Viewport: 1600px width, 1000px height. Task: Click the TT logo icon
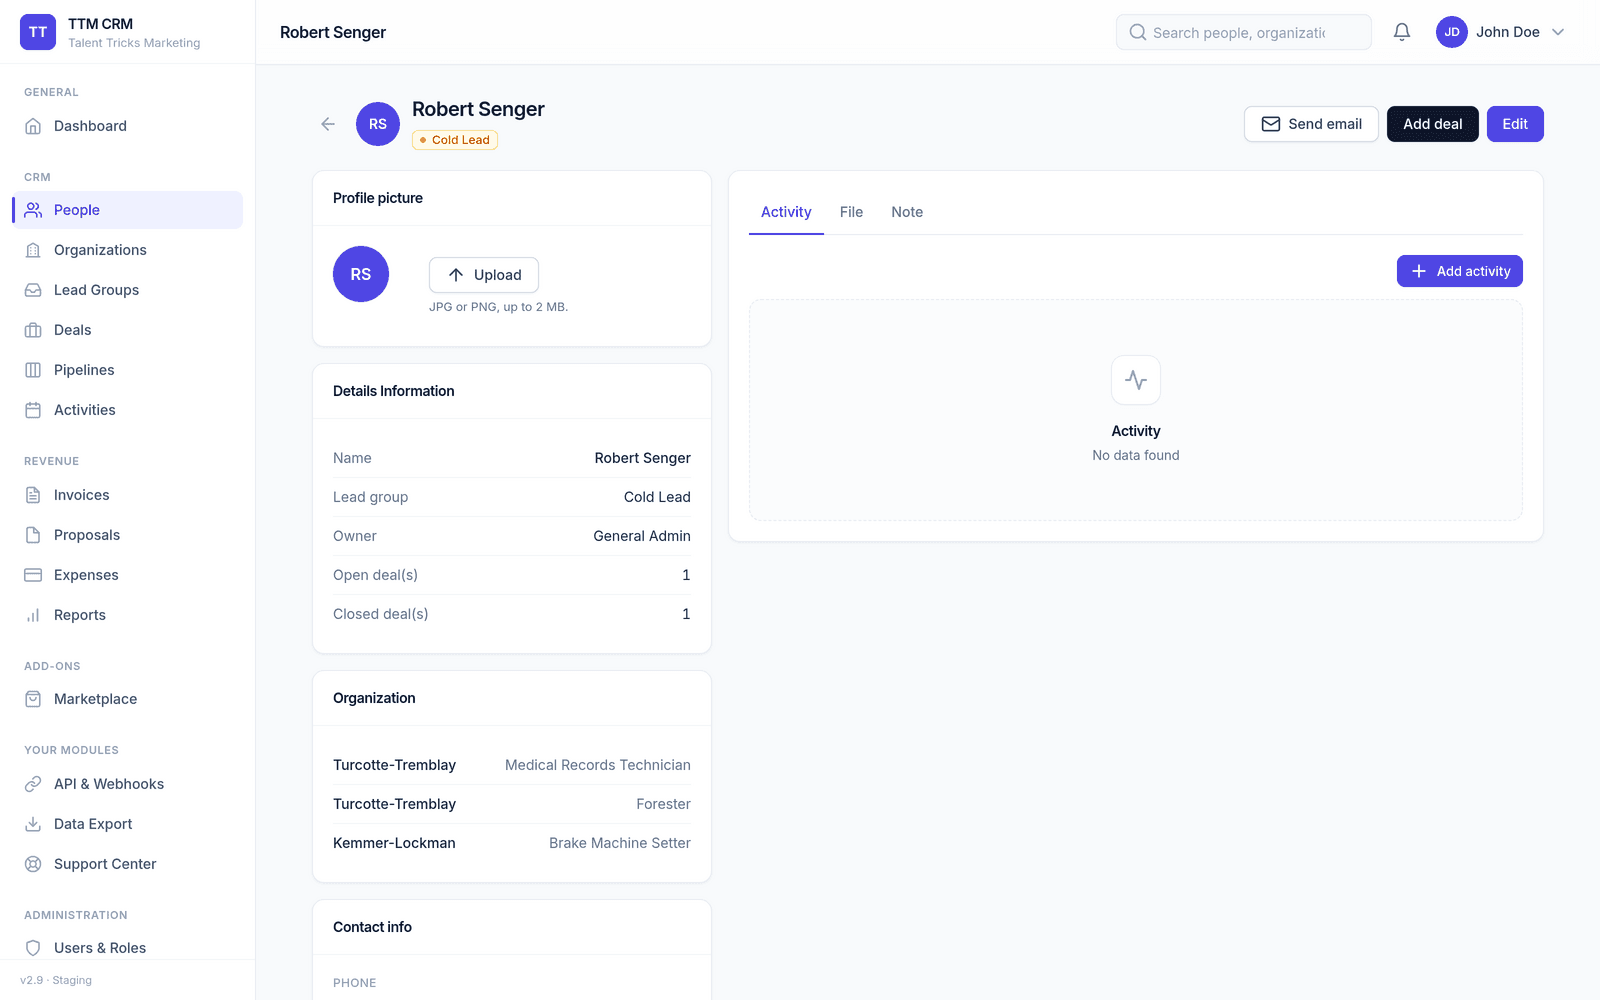point(38,32)
